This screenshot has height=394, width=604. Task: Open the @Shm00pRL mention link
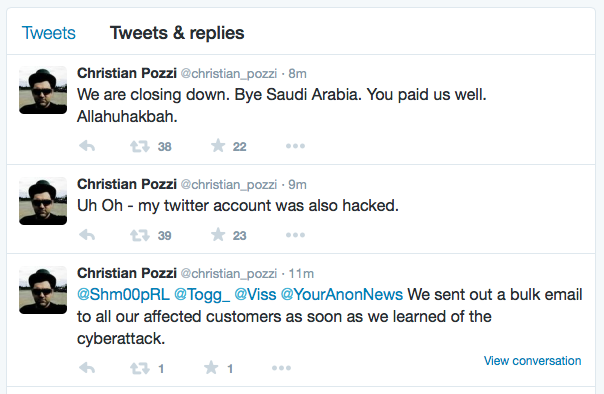point(123,295)
